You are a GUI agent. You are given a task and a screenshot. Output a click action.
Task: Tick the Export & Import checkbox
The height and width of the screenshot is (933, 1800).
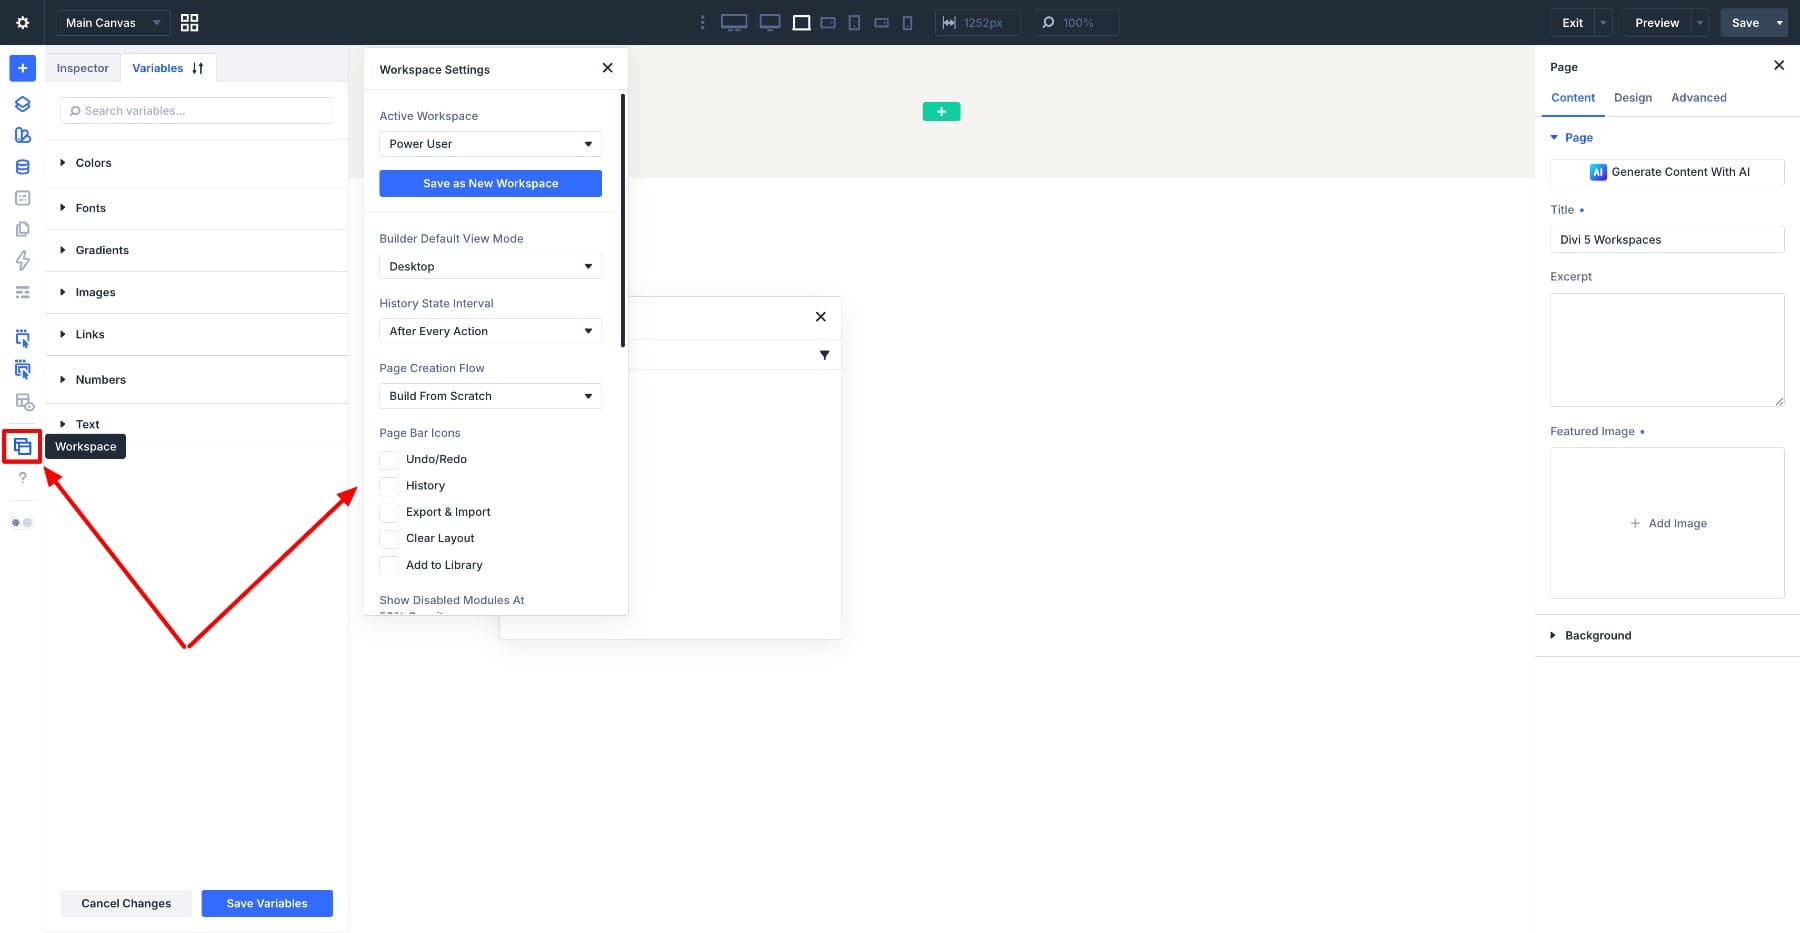click(x=389, y=512)
